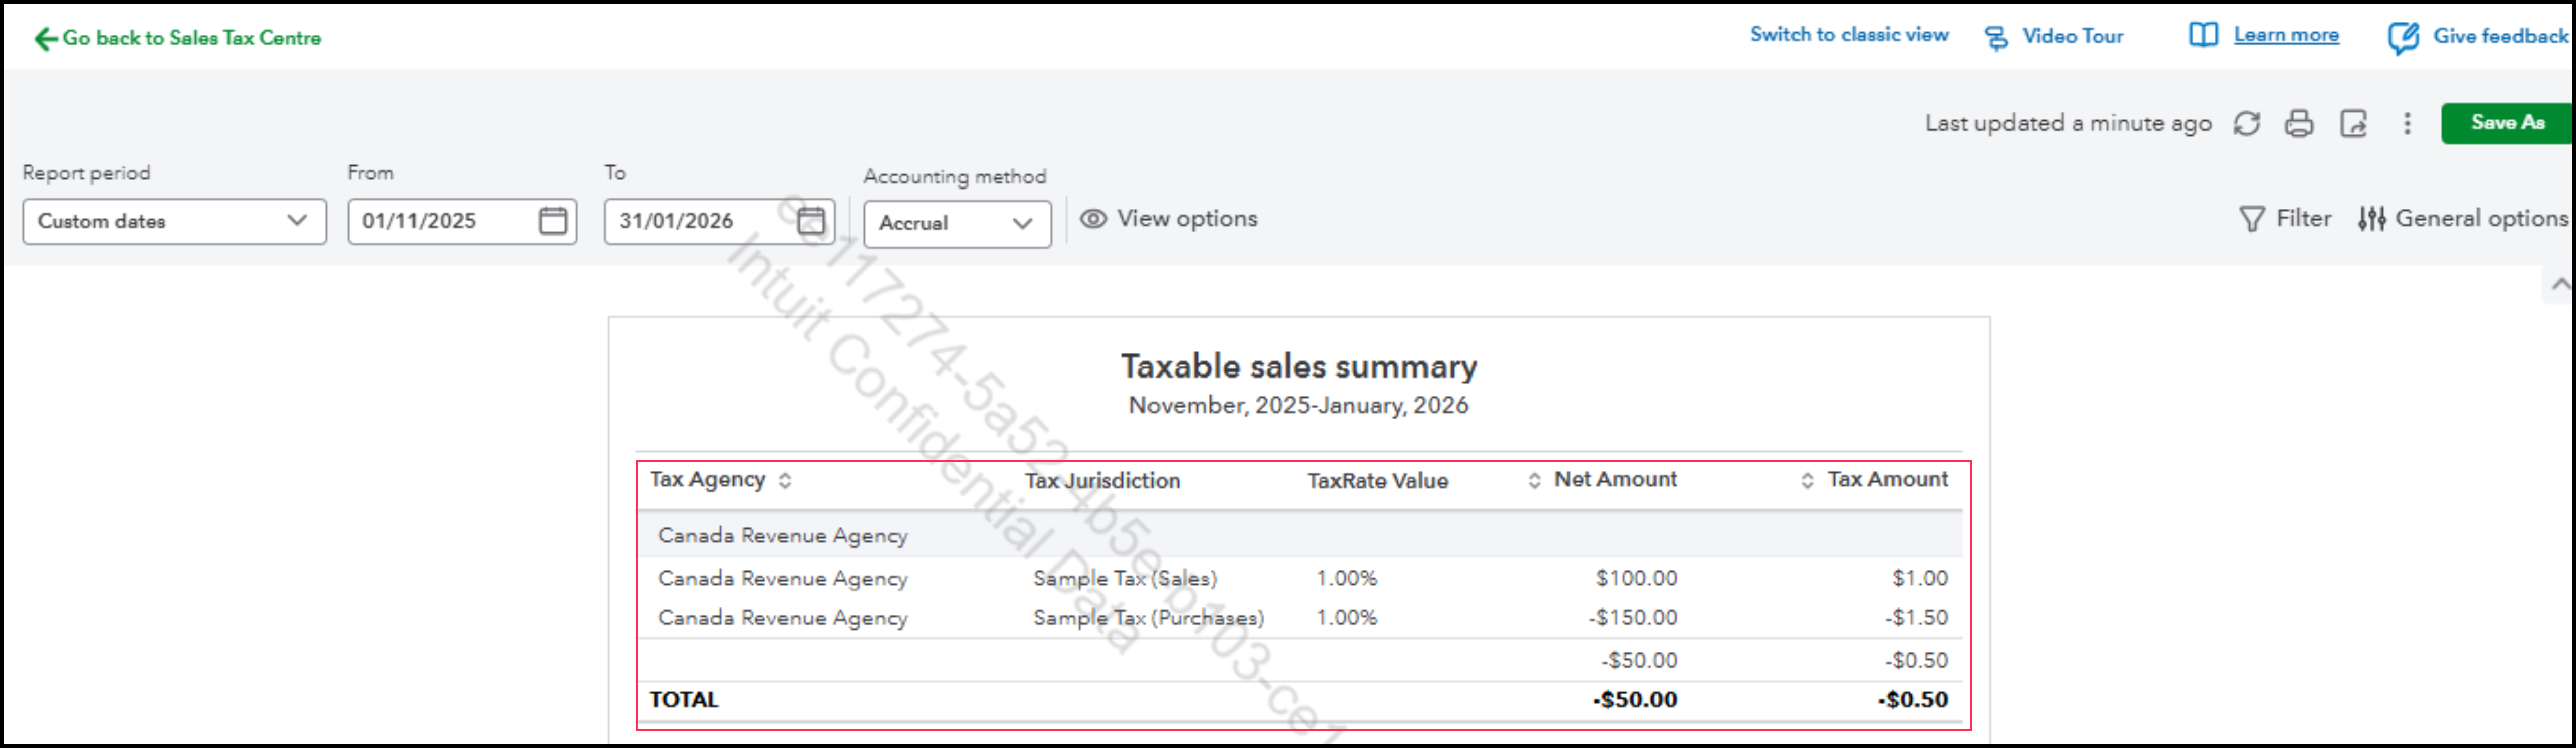This screenshot has height=748, width=2576.
Task: Sort by Tax Agency column arrows
Action: tap(785, 480)
